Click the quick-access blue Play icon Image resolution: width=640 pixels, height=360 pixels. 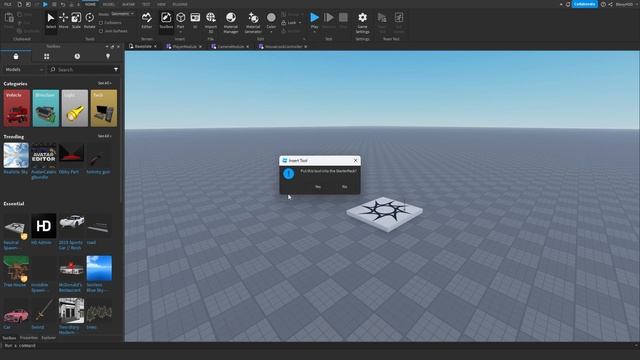click(45, 4)
